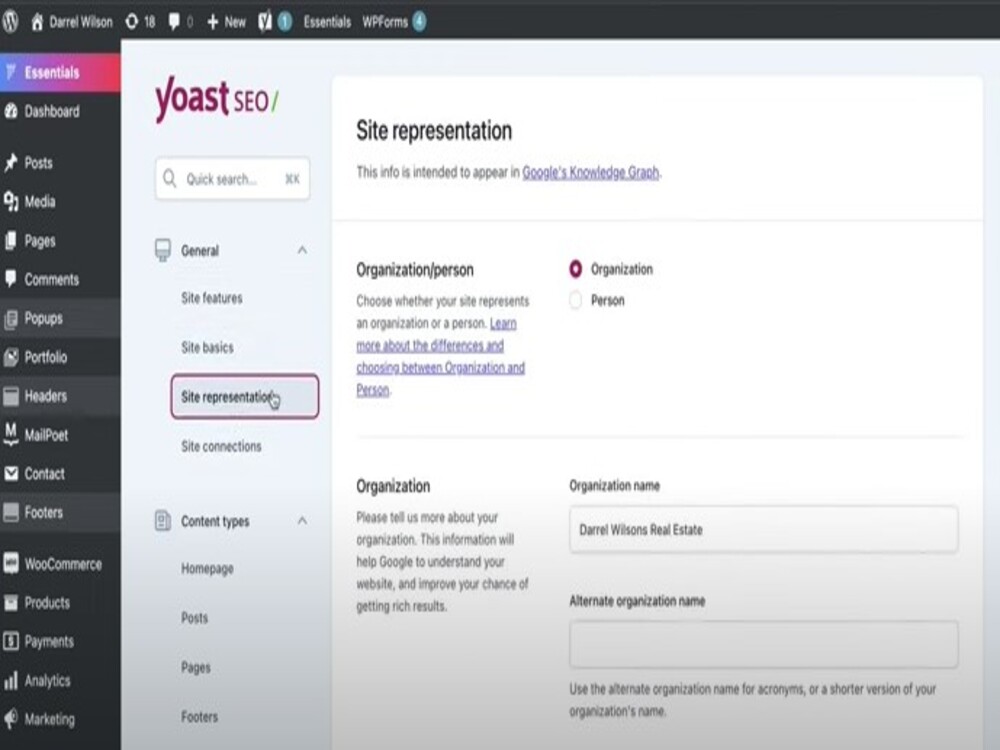The width and height of the screenshot is (1000, 750).
Task: Open the Media library from the sidebar
Action: click(40, 201)
